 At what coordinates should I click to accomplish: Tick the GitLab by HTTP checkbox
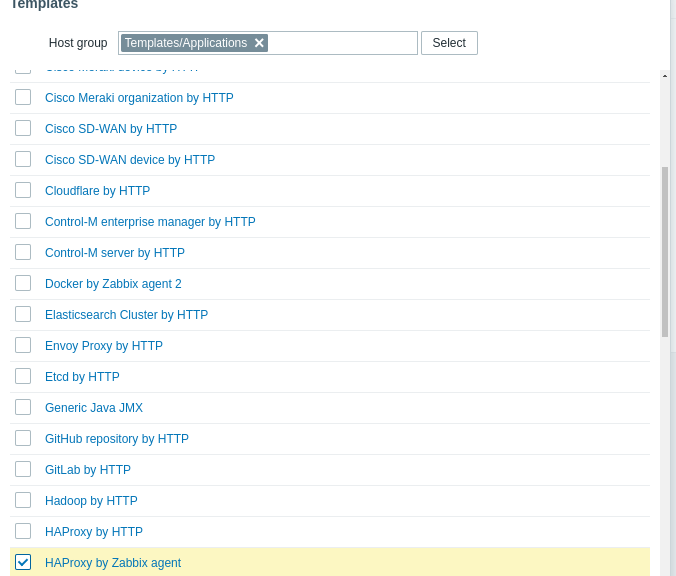(23, 470)
